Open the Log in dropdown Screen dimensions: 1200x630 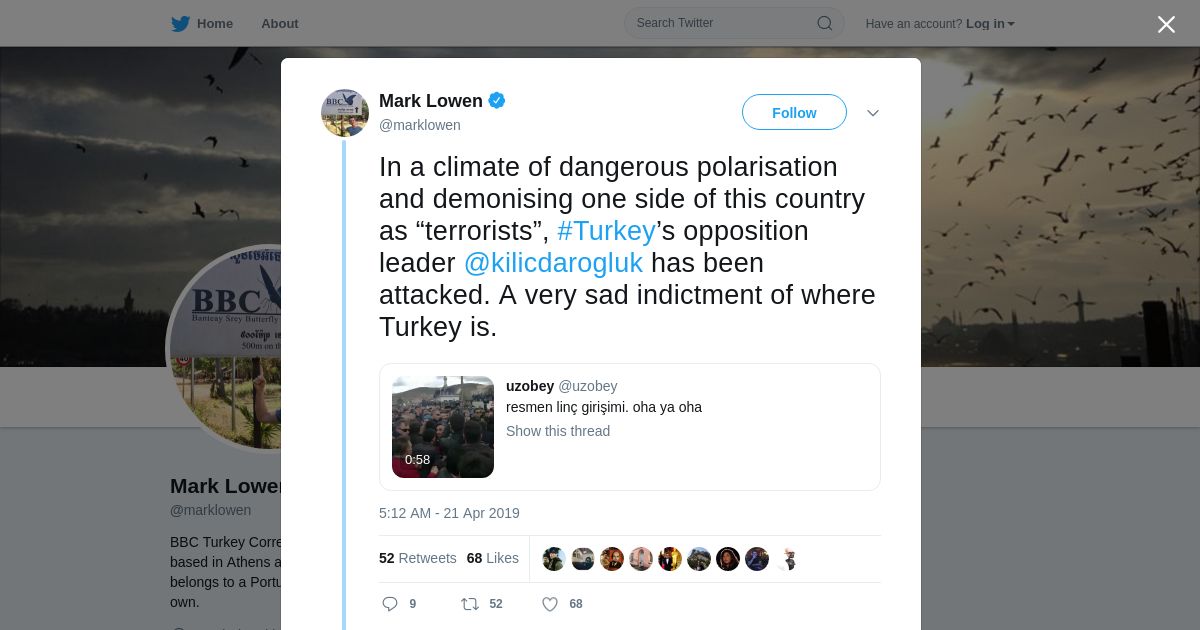pyautogui.click(x=990, y=24)
